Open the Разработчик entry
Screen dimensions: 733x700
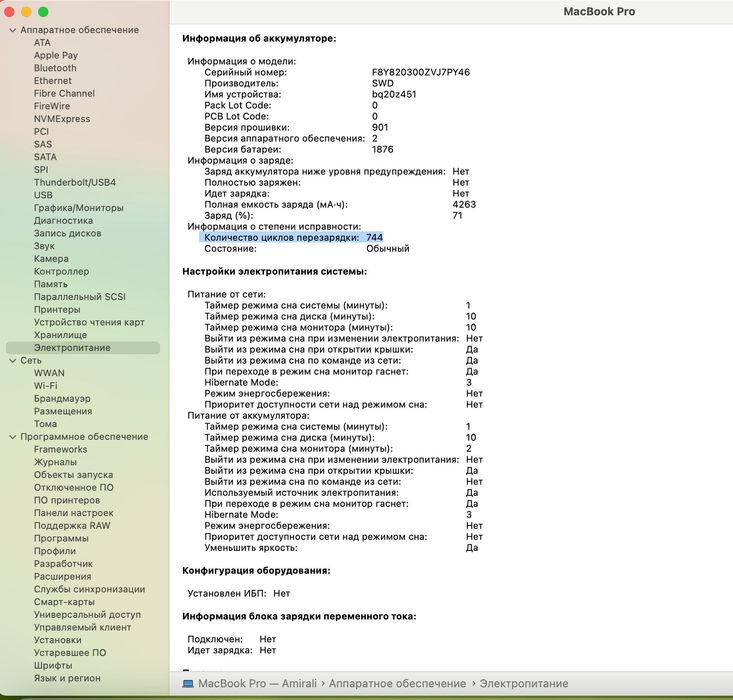coord(63,563)
